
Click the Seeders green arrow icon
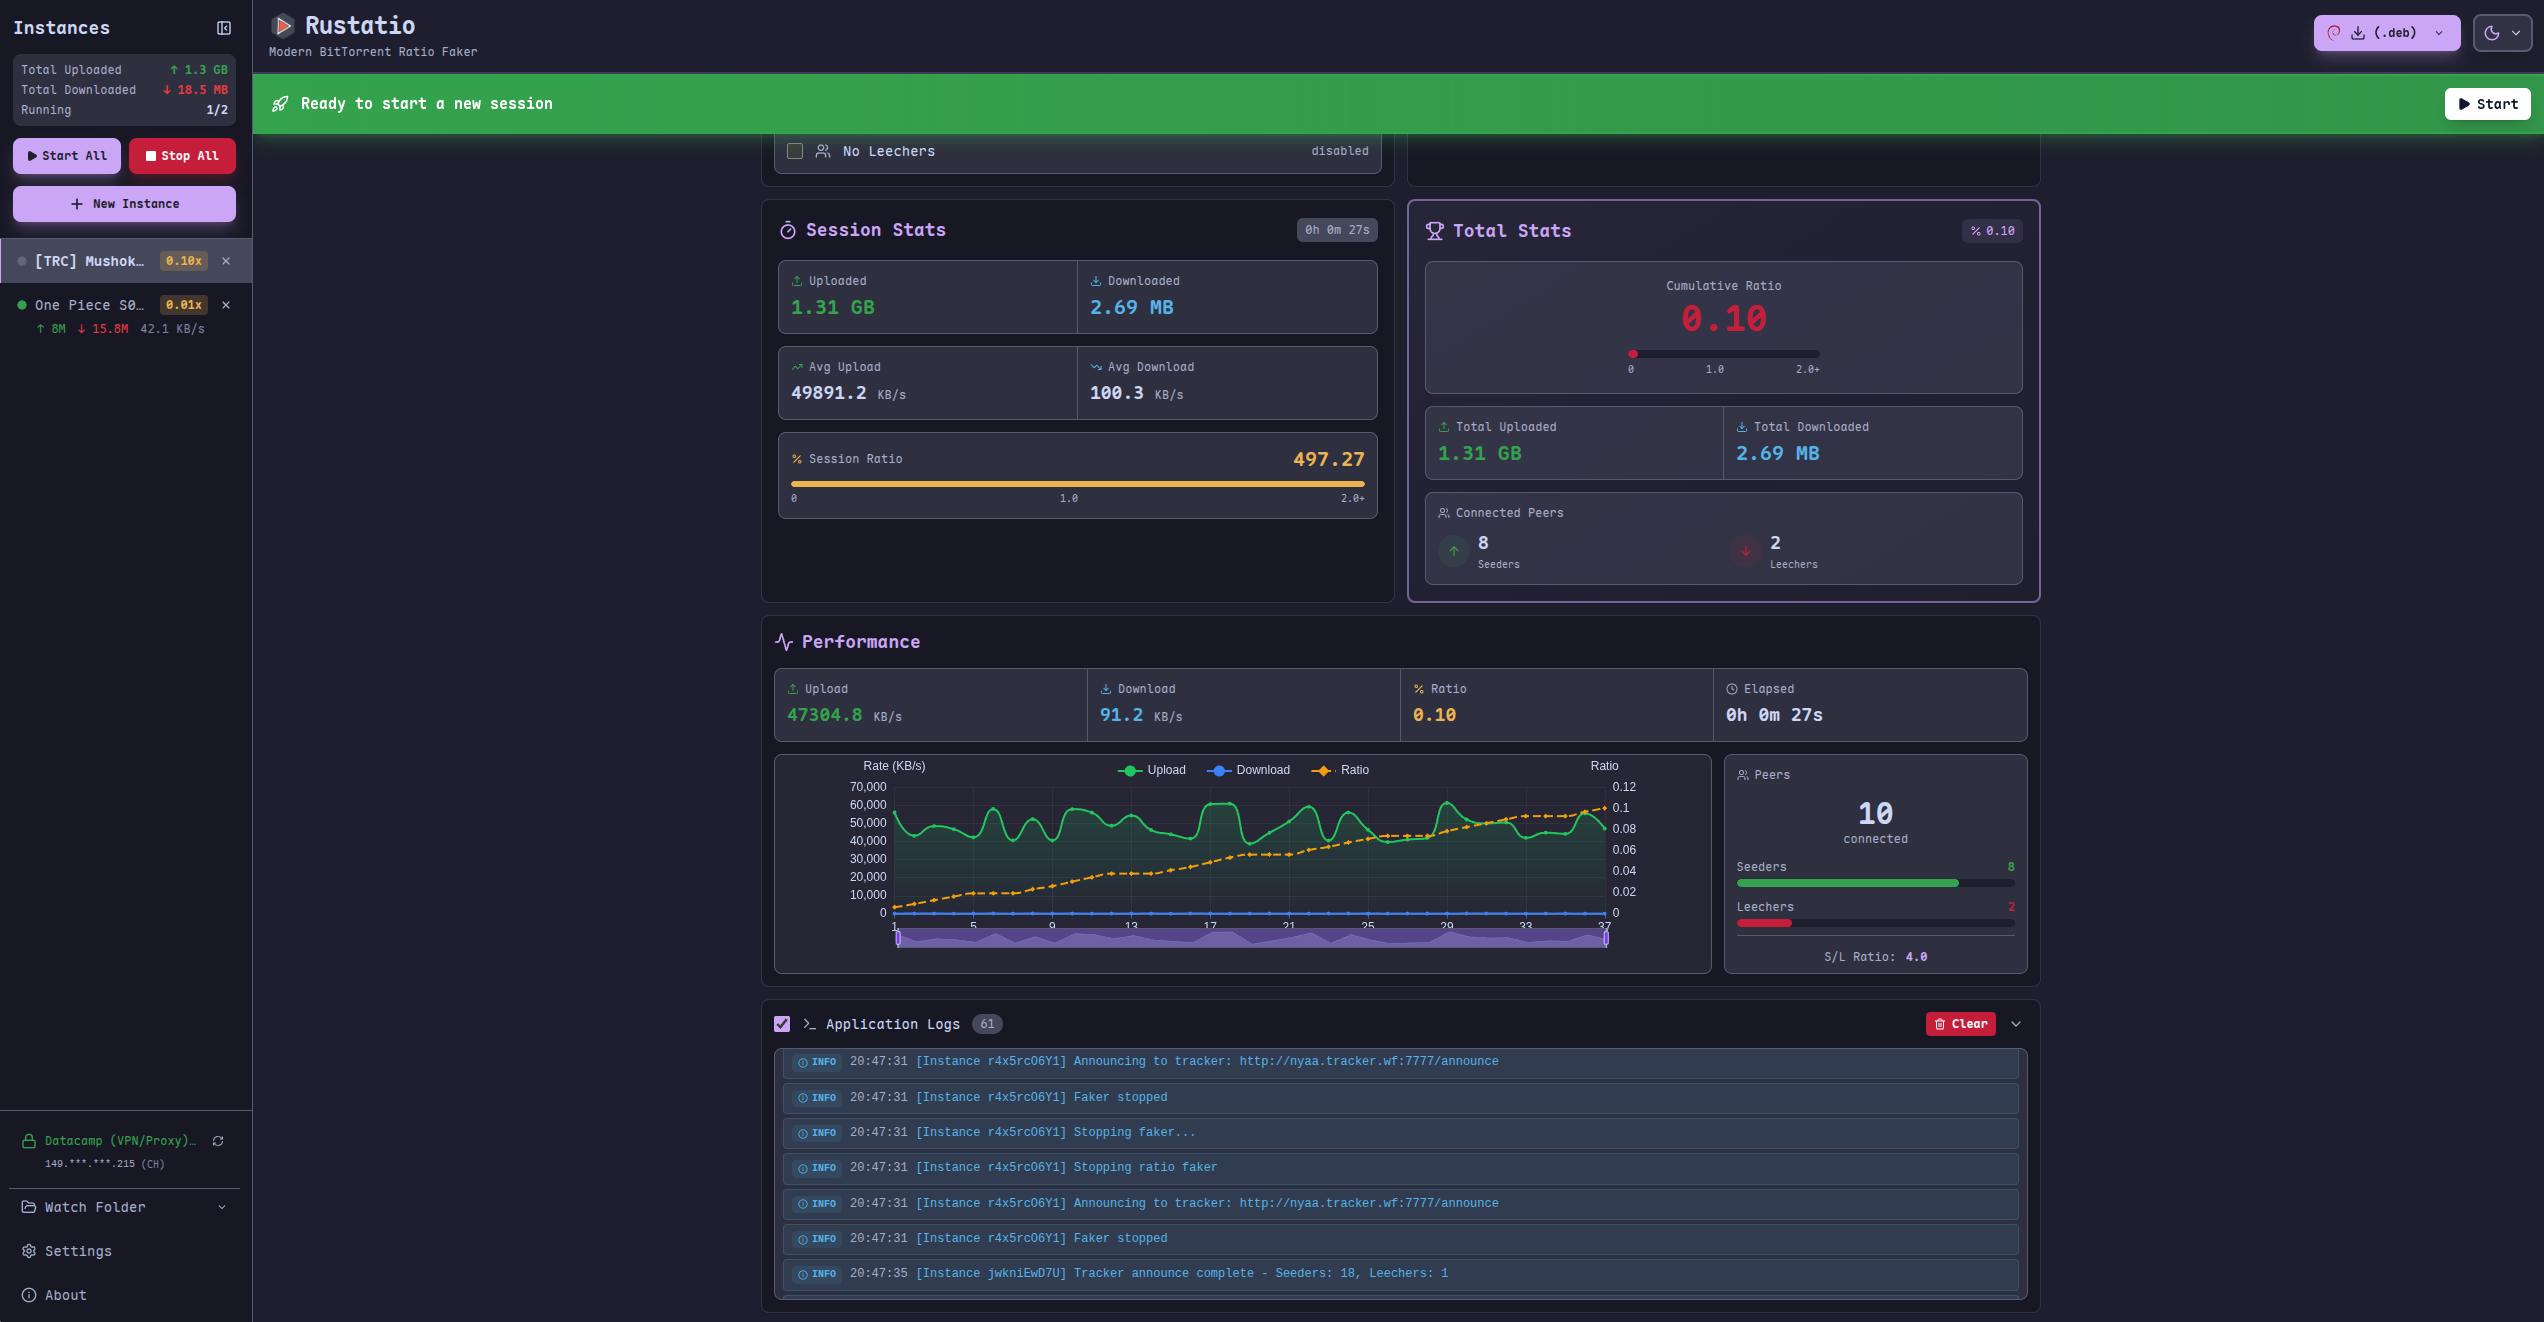point(1454,551)
